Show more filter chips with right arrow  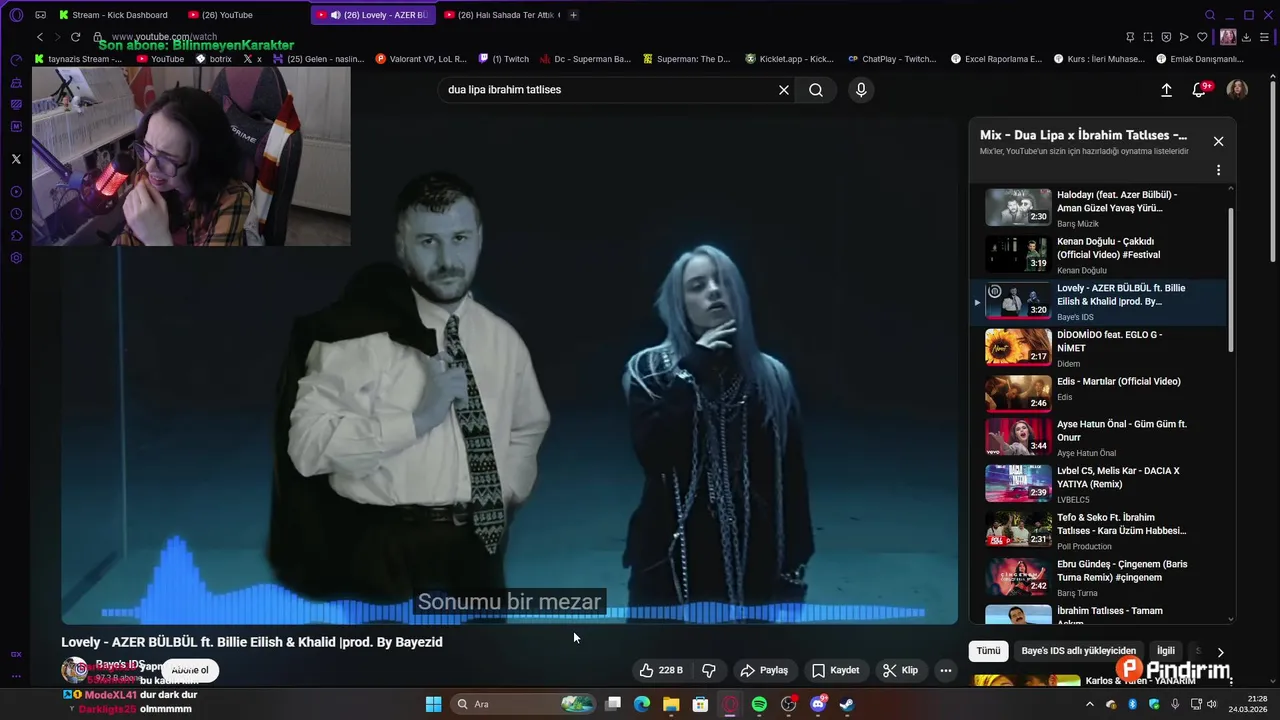click(1220, 652)
